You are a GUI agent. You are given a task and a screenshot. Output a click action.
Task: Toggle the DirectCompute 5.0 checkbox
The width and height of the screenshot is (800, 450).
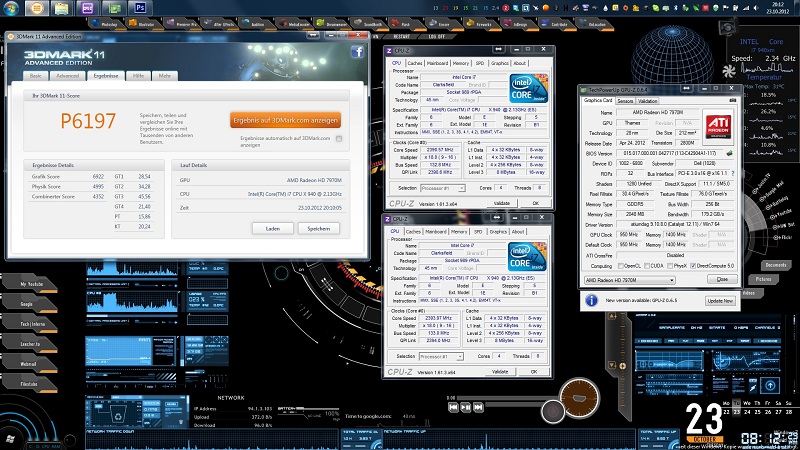pos(693,266)
